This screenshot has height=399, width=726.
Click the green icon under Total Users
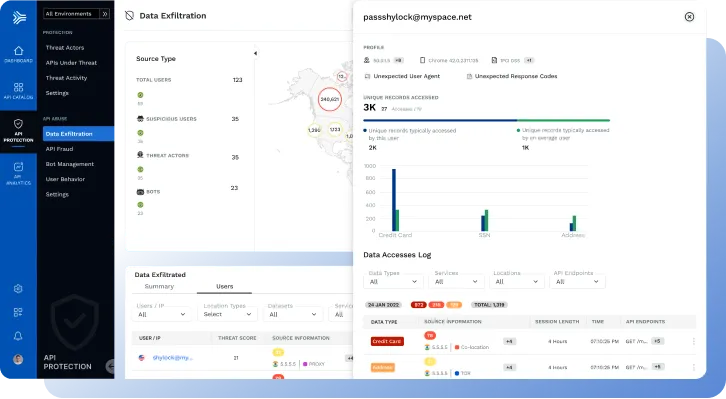click(x=140, y=95)
